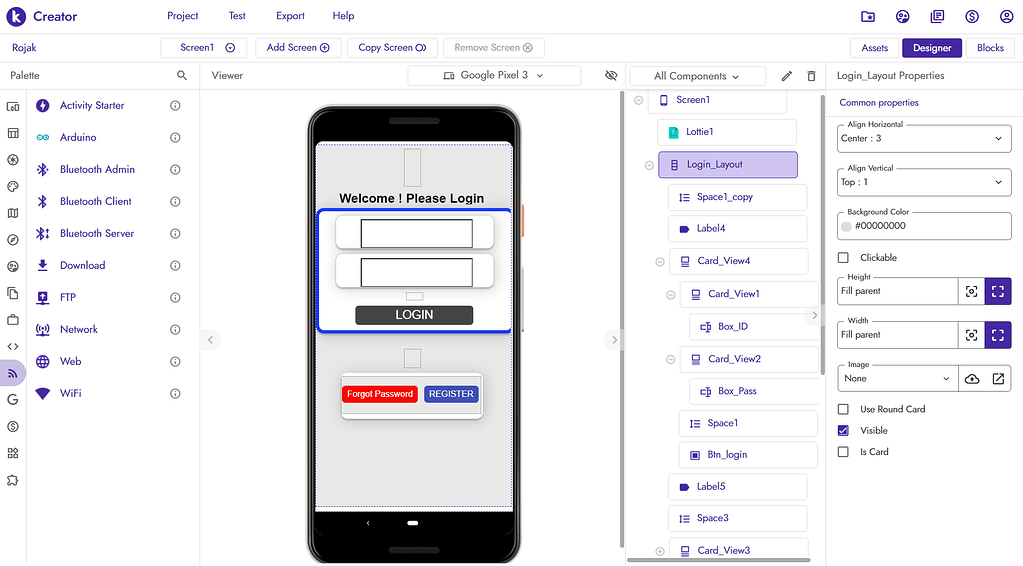Enable the Clickable checkbox
This screenshot has width=1023, height=566.
point(843,258)
